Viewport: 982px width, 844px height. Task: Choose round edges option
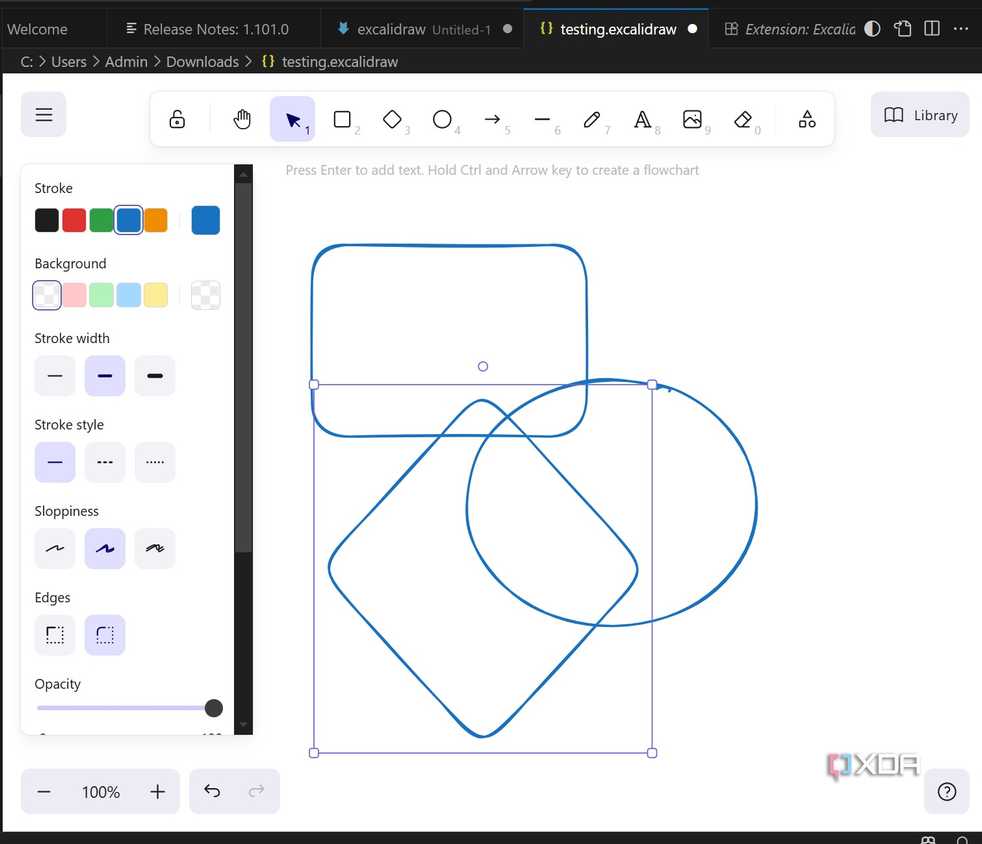tap(105, 635)
